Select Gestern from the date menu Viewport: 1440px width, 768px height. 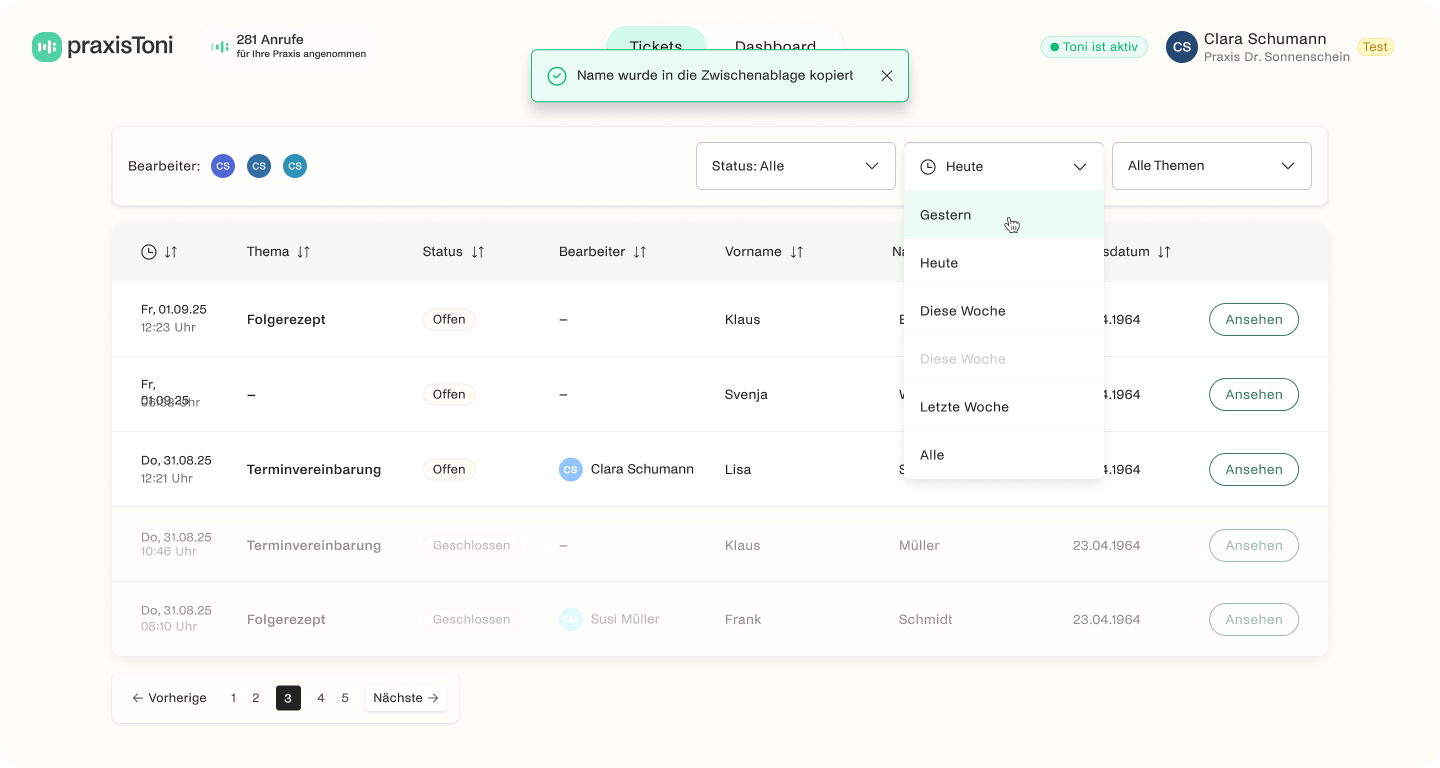(x=946, y=215)
